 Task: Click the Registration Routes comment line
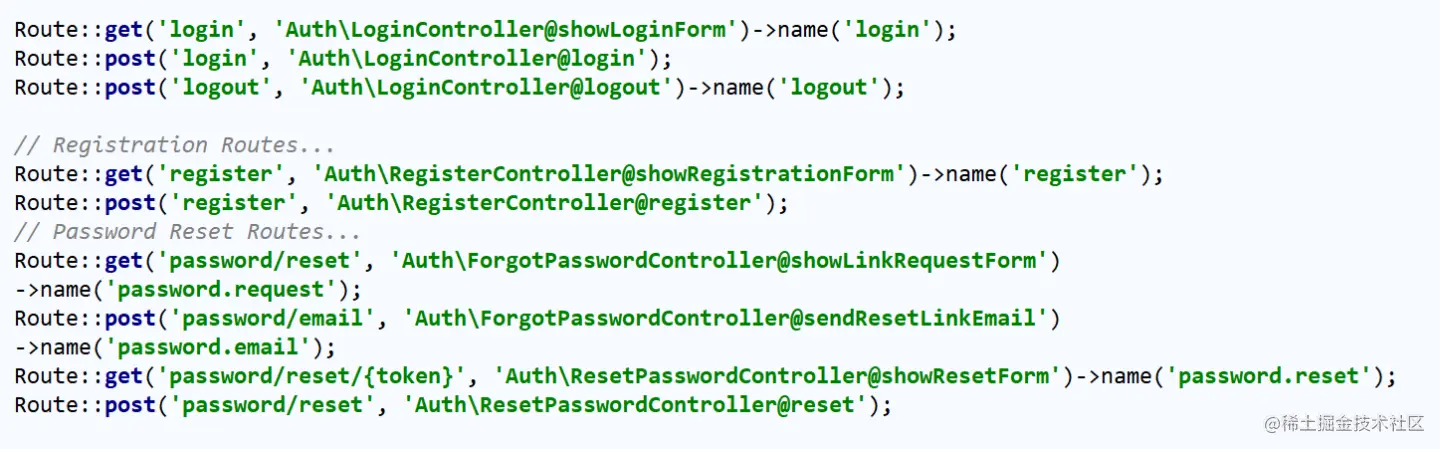tap(175, 145)
